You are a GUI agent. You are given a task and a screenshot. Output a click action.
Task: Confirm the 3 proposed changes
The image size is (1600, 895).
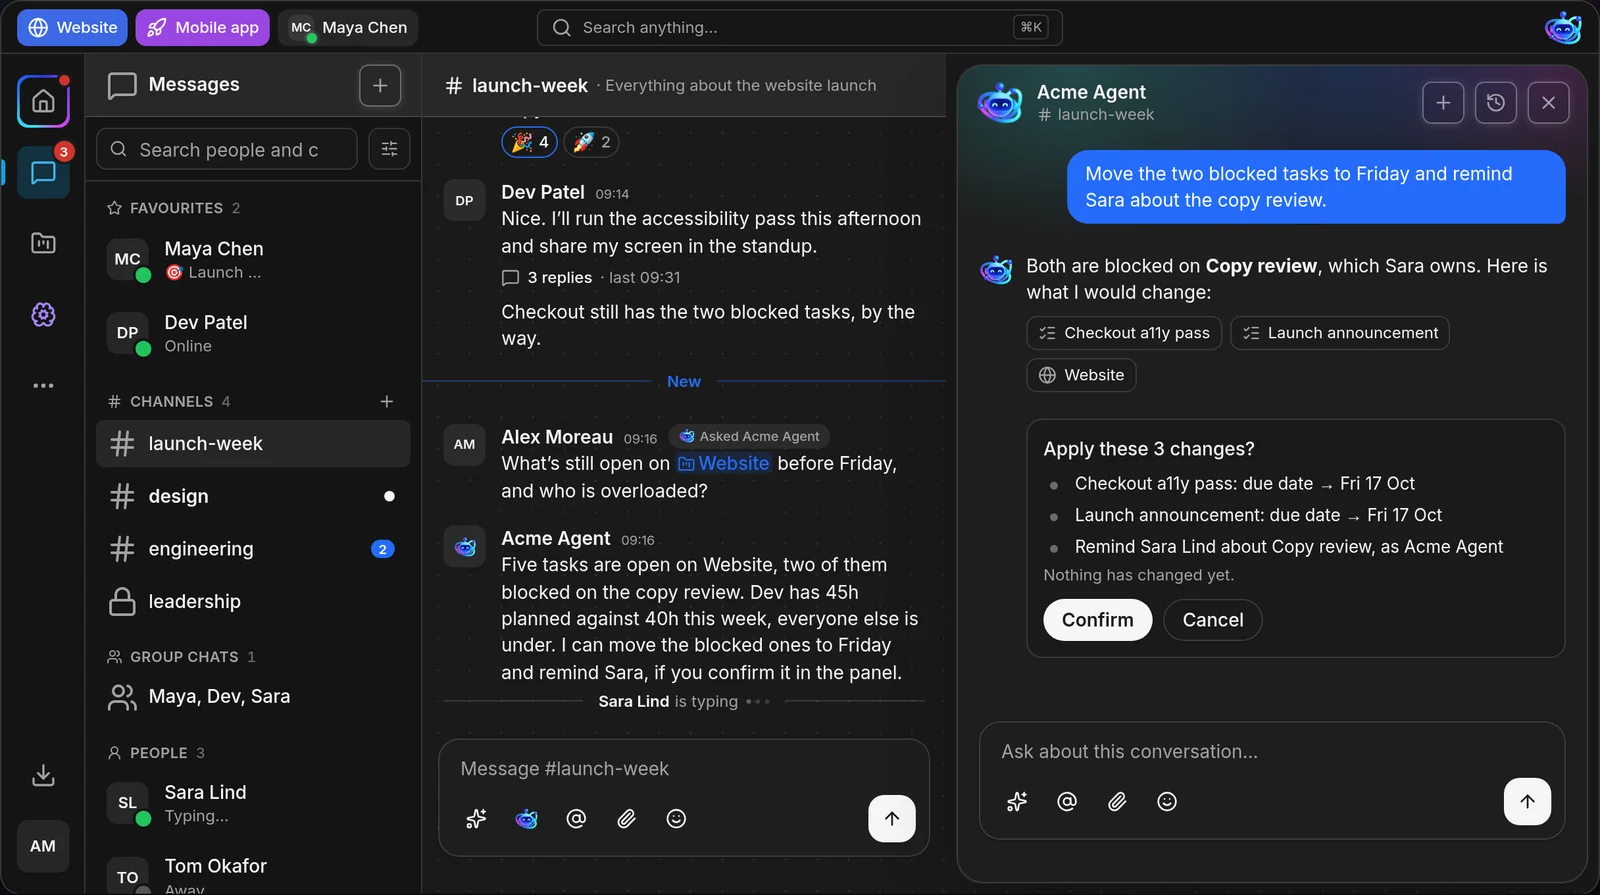pos(1097,620)
